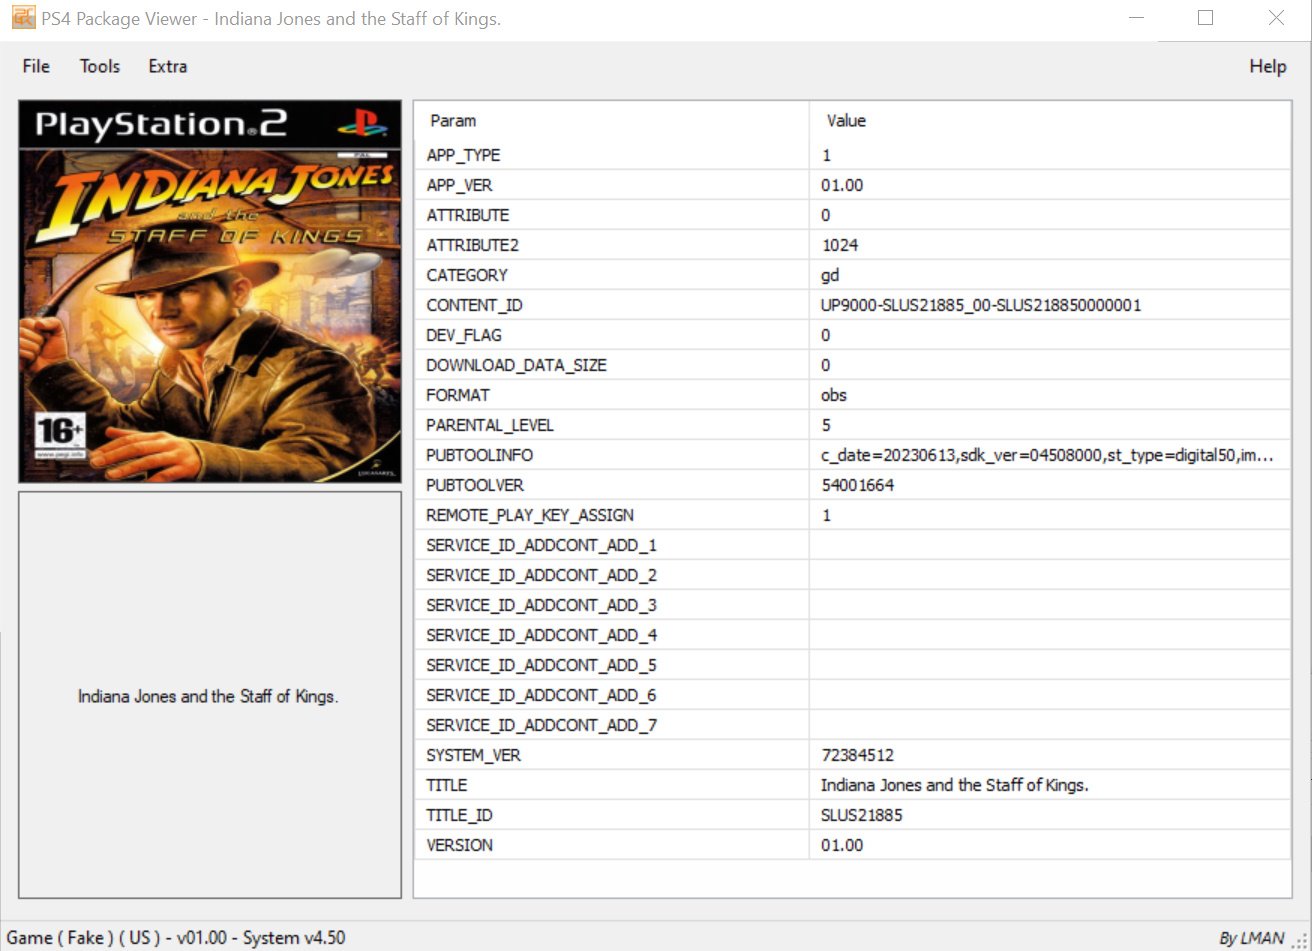Click the TITLE value Indiana Jones and the Staff of Kings
Screen dimensions: 1312x951
click(x=955, y=785)
